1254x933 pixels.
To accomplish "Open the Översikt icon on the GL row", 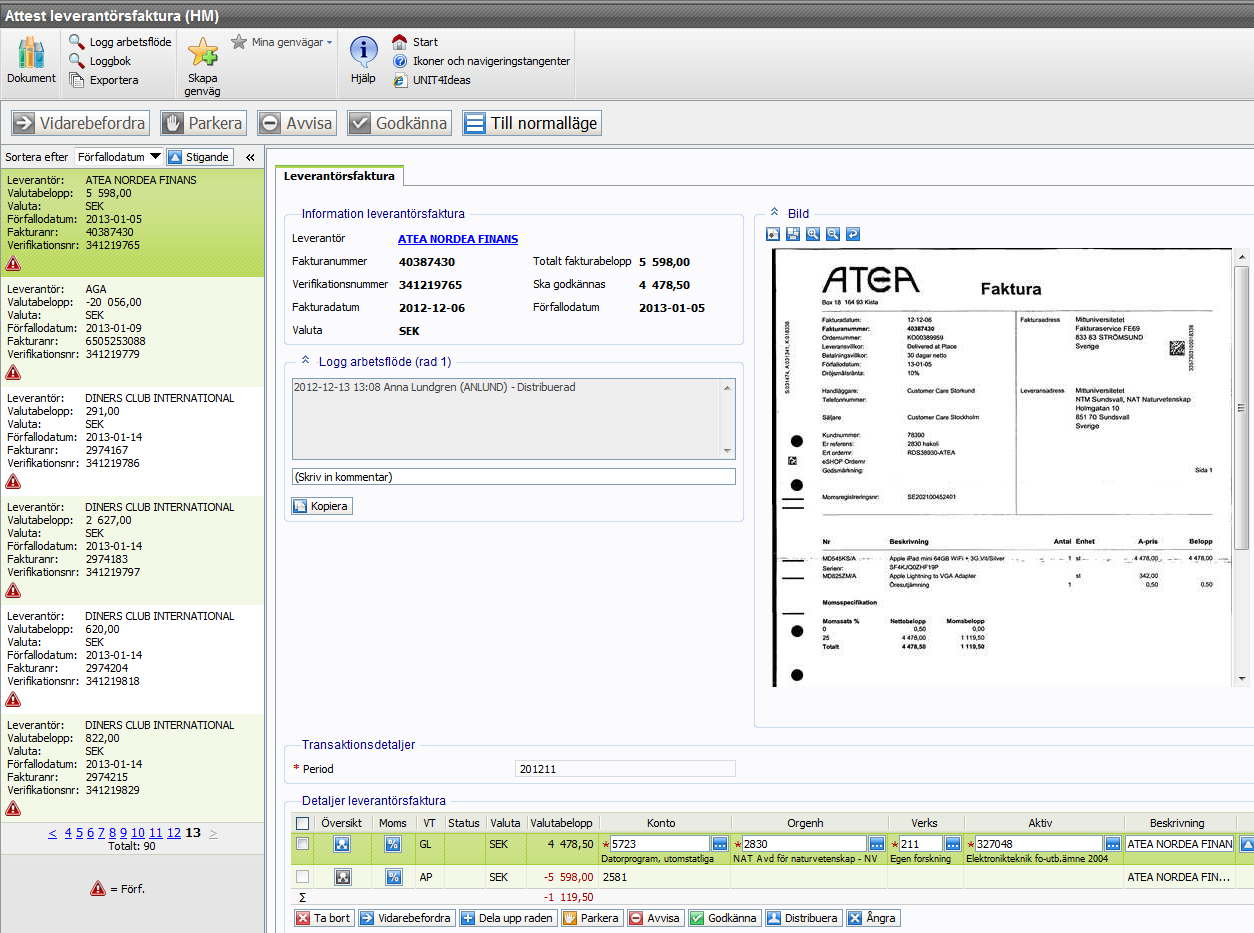I will (343, 845).
